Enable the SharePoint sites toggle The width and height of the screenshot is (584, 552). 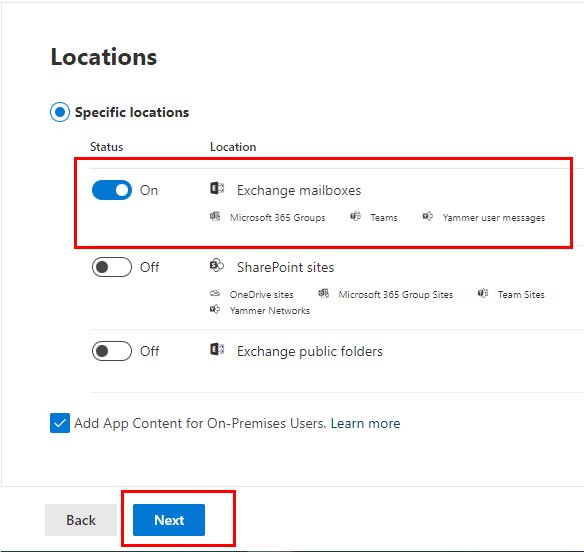(112, 267)
